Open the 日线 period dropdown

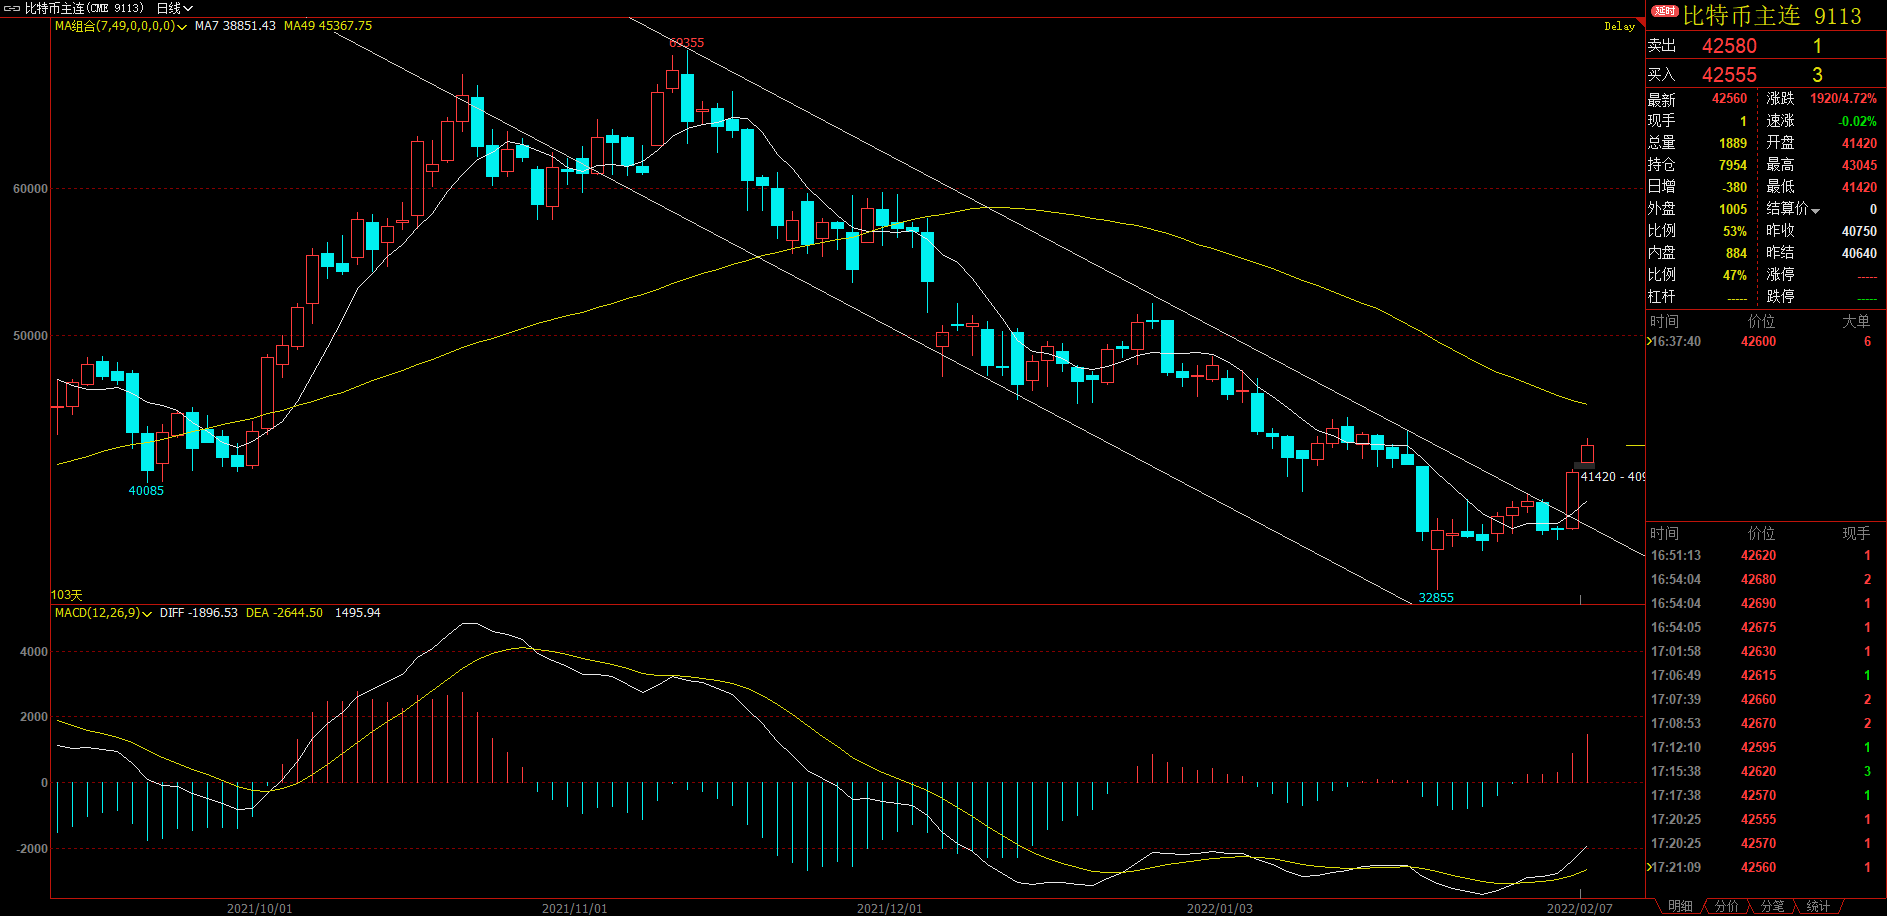174,8
